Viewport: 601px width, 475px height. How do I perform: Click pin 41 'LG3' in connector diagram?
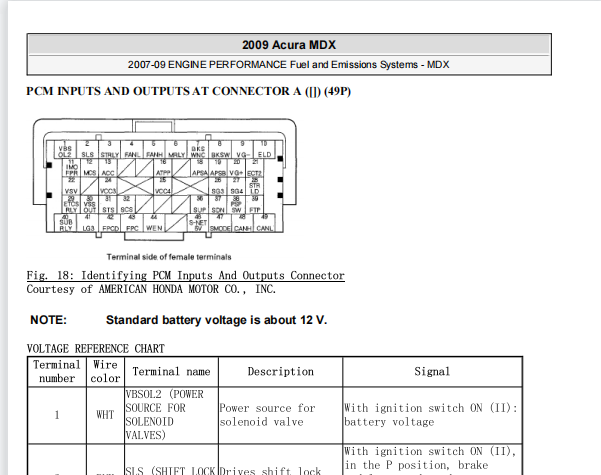[x=88, y=223]
